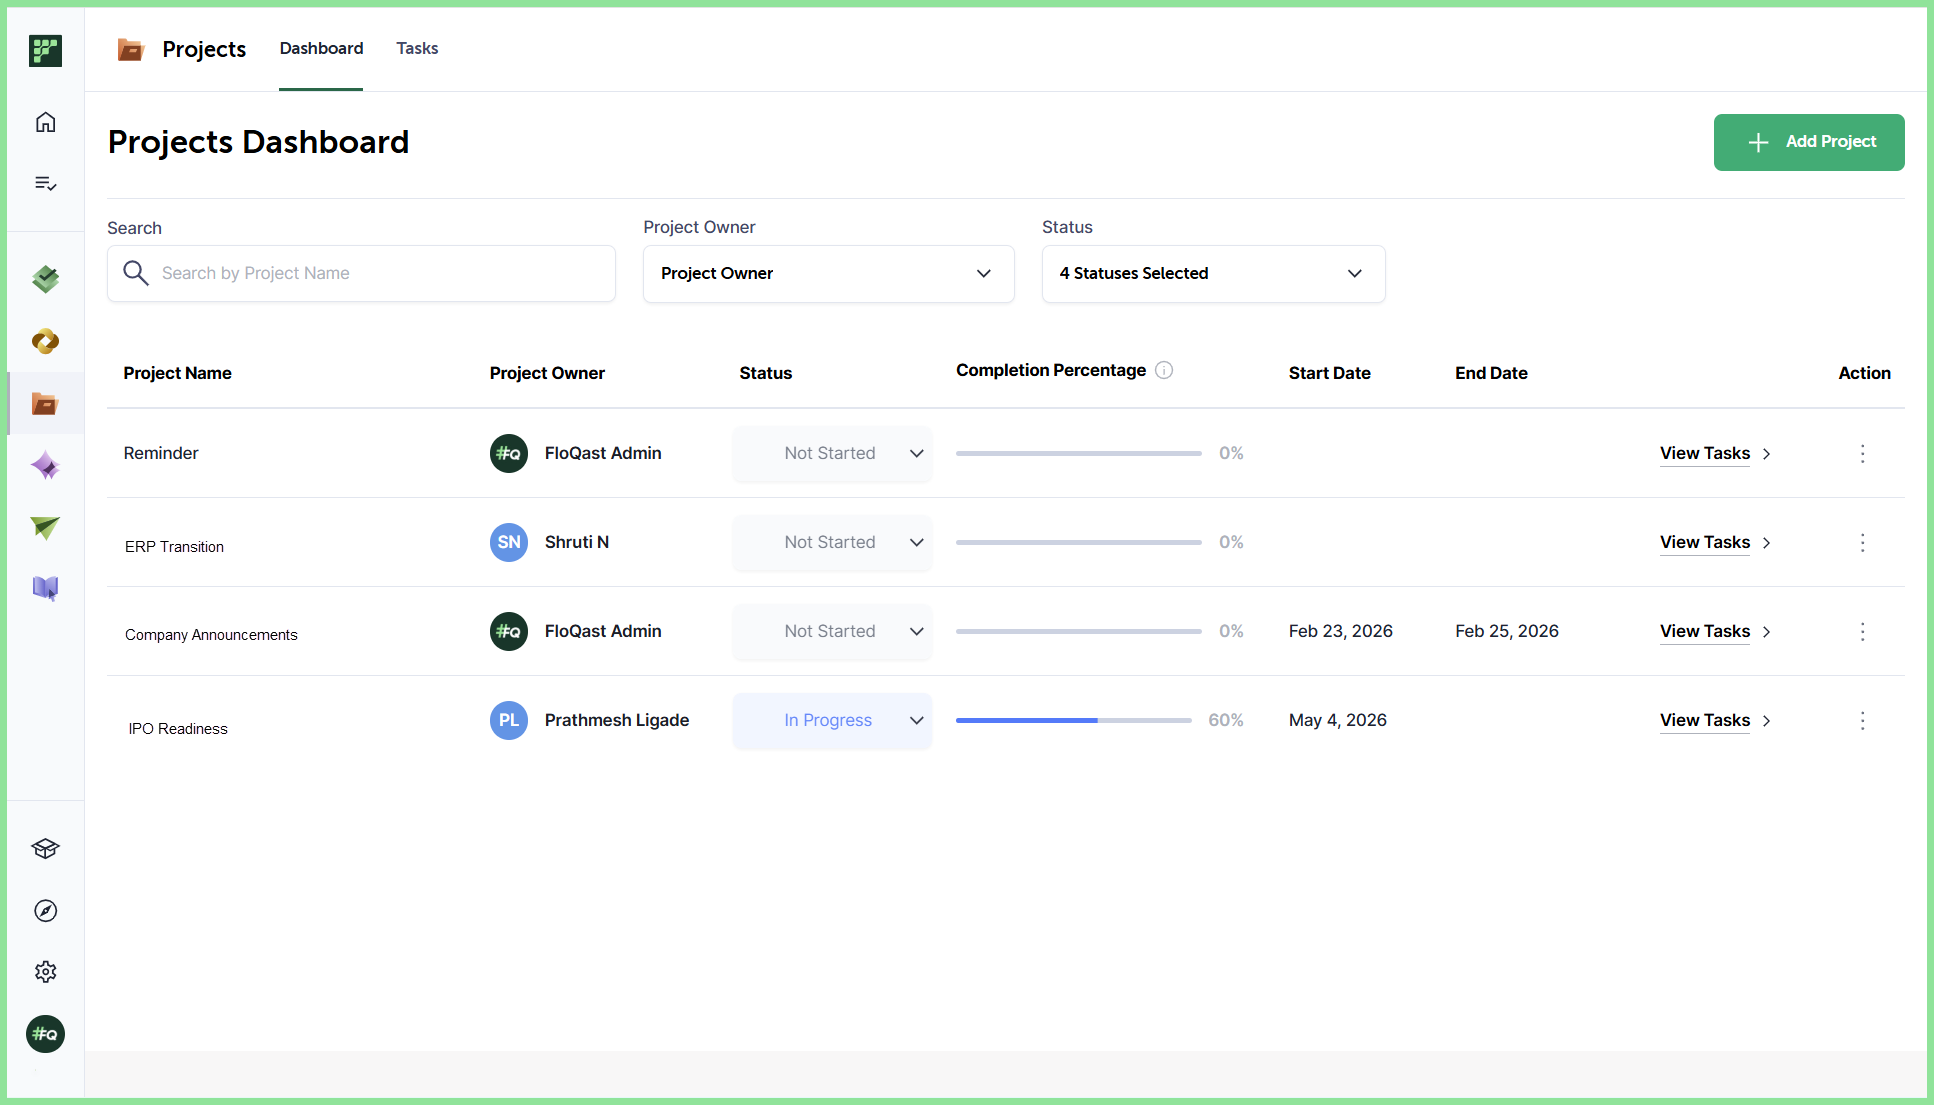Open the 4 Statuses Selected dropdown
The image size is (1934, 1105).
[x=1213, y=273]
